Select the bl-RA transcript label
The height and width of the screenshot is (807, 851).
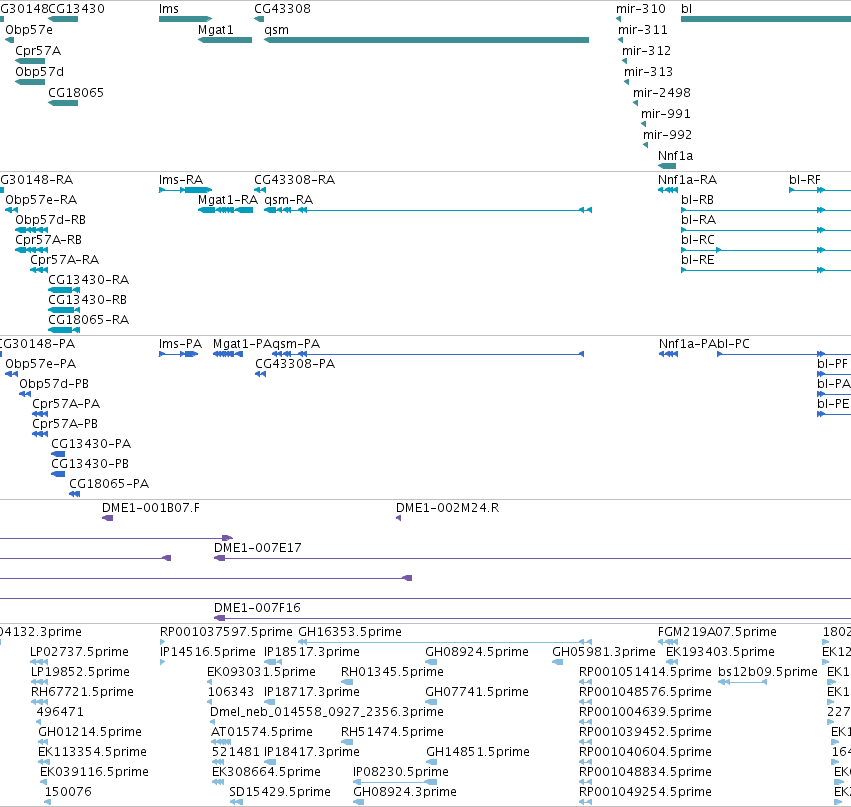click(698, 220)
